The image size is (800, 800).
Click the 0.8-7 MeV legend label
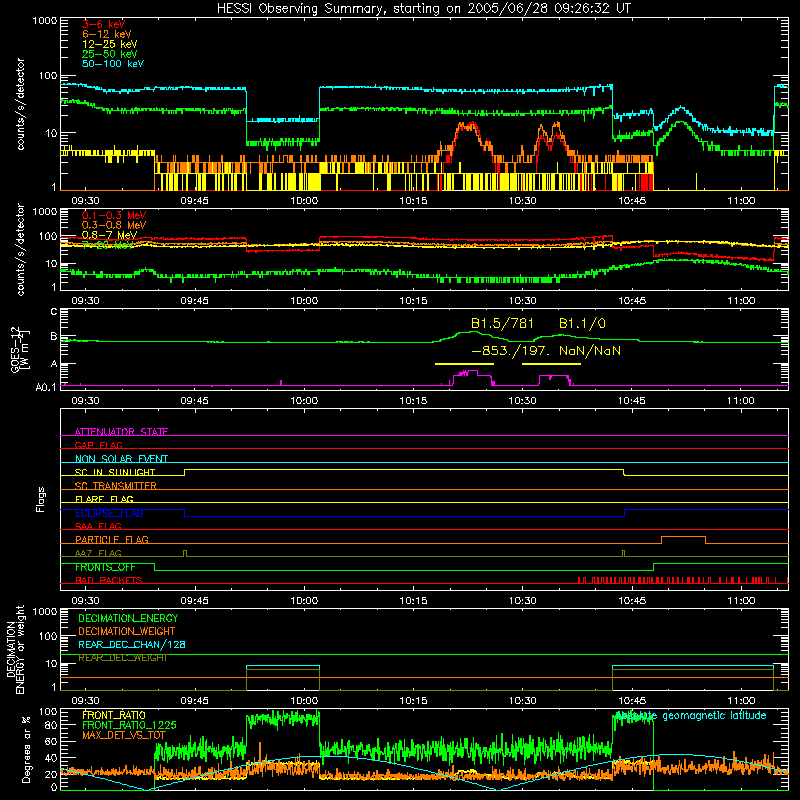(x=109, y=235)
